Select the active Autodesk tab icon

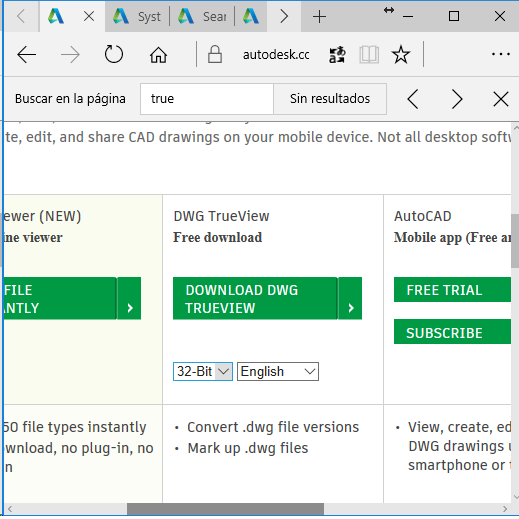tap(56, 16)
